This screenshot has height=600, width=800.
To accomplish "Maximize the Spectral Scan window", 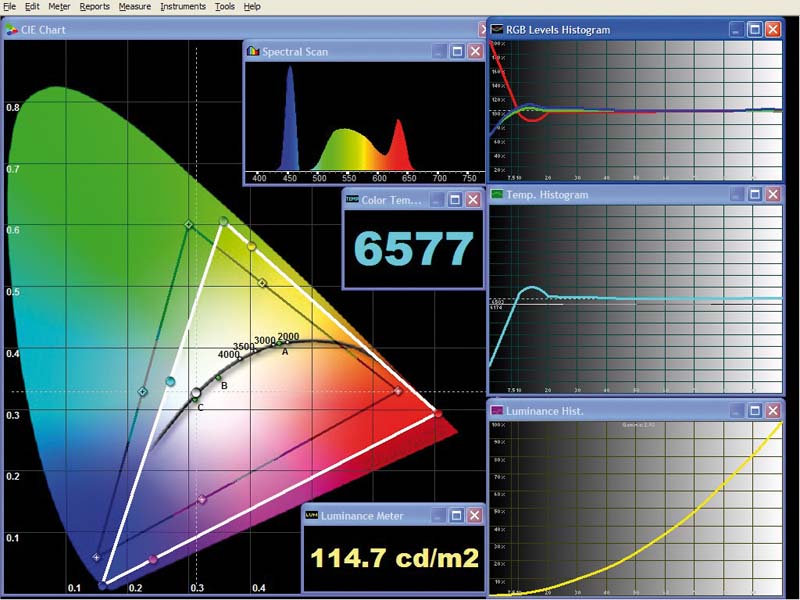I will (x=457, y=51).
